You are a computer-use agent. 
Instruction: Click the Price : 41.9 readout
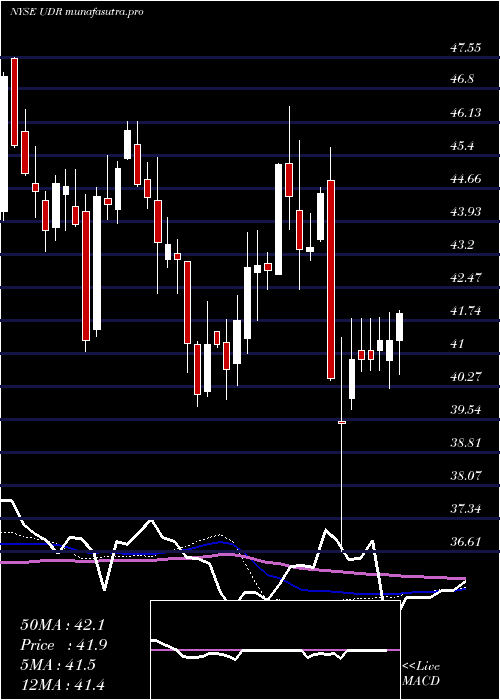[x=63, y=645]
